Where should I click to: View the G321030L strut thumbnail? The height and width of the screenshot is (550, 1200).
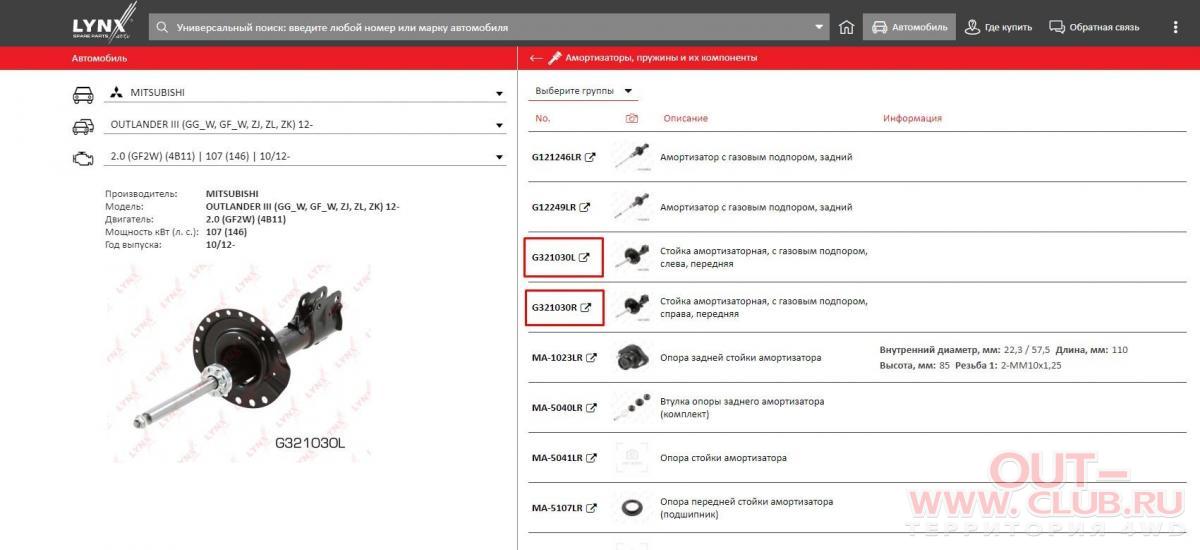tap(632, 257)
